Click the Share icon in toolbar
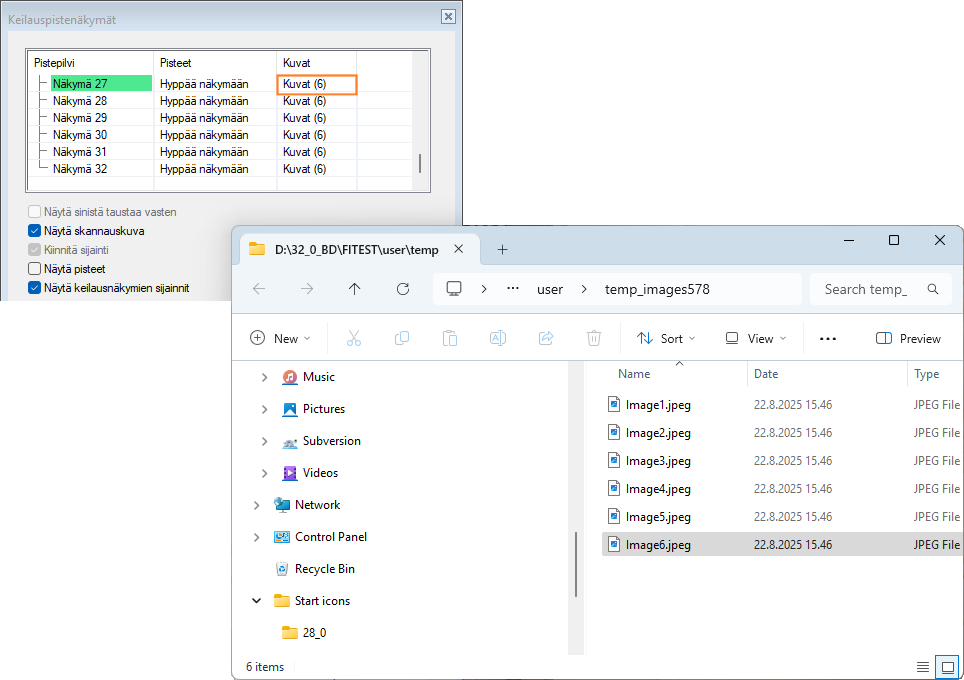 (546, 339)
